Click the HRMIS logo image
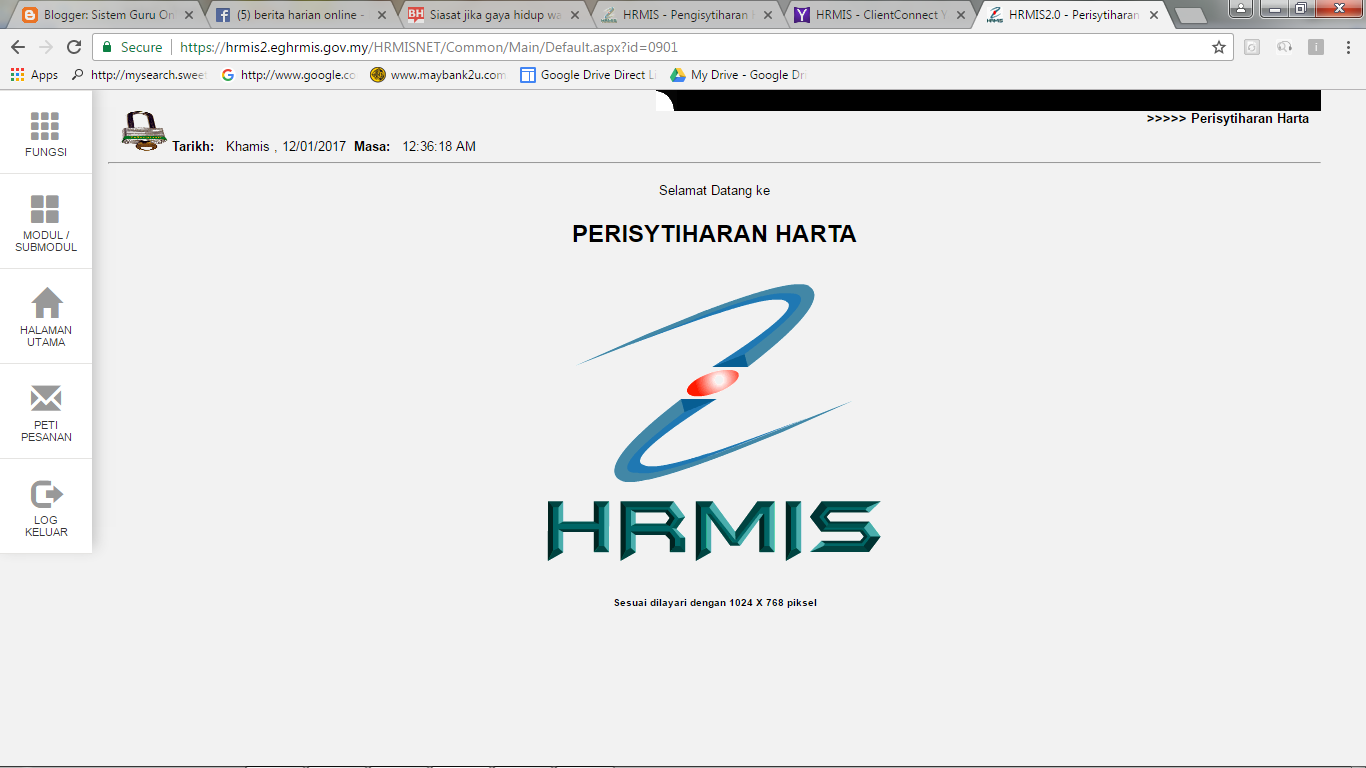Viewport: 1366px width, 768px height. (713, 422)
